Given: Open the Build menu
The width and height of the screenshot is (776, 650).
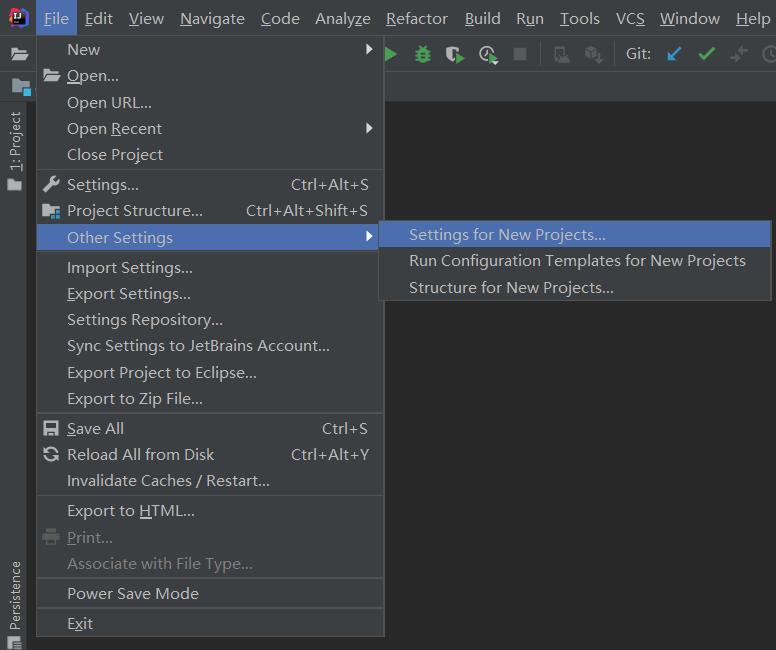Looking at the screenshot, I should pyautogui.click(x=483, y=18).
